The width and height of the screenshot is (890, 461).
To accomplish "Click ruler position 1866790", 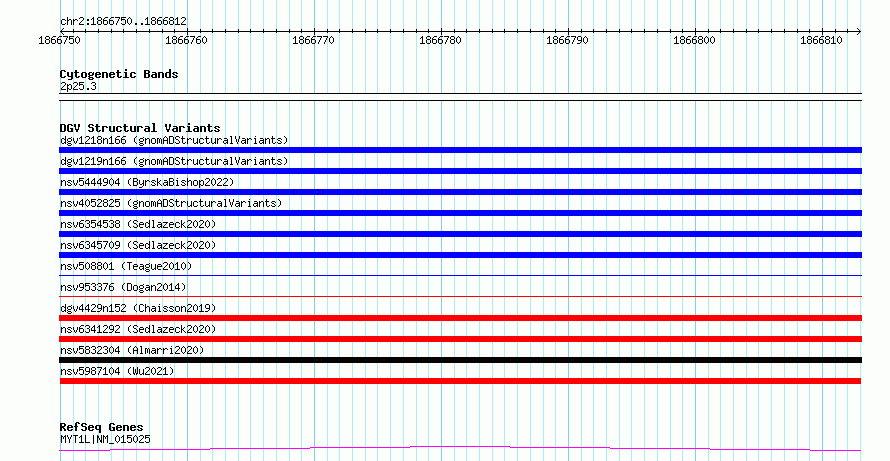I will tap(567, 40).
